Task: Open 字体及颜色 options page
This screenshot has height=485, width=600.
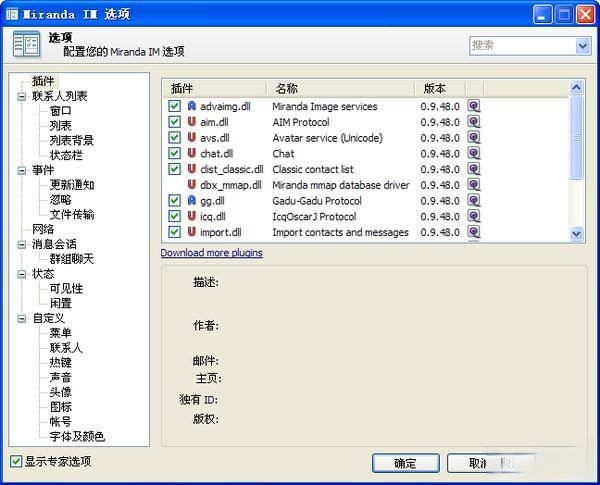Action: pyautogui.click(x=77, y=436)
